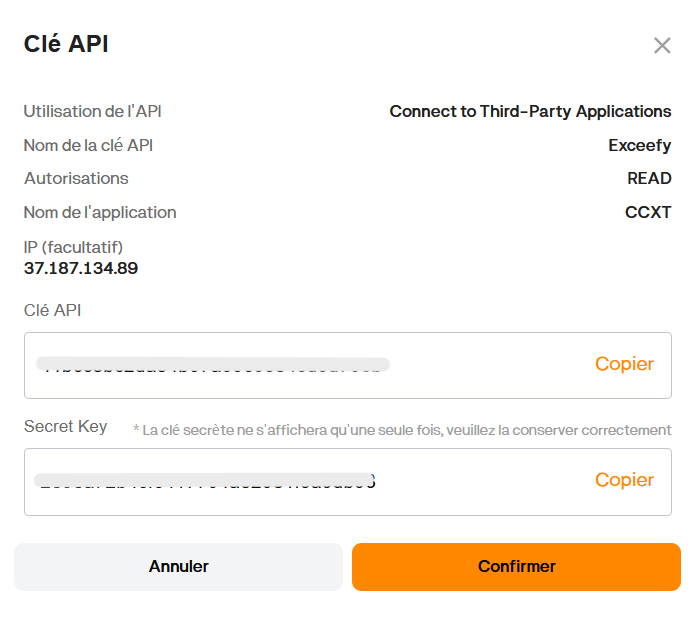Screen dimensions: 693x618
Task: Copy the Clé API value
Action: (624, 364)
